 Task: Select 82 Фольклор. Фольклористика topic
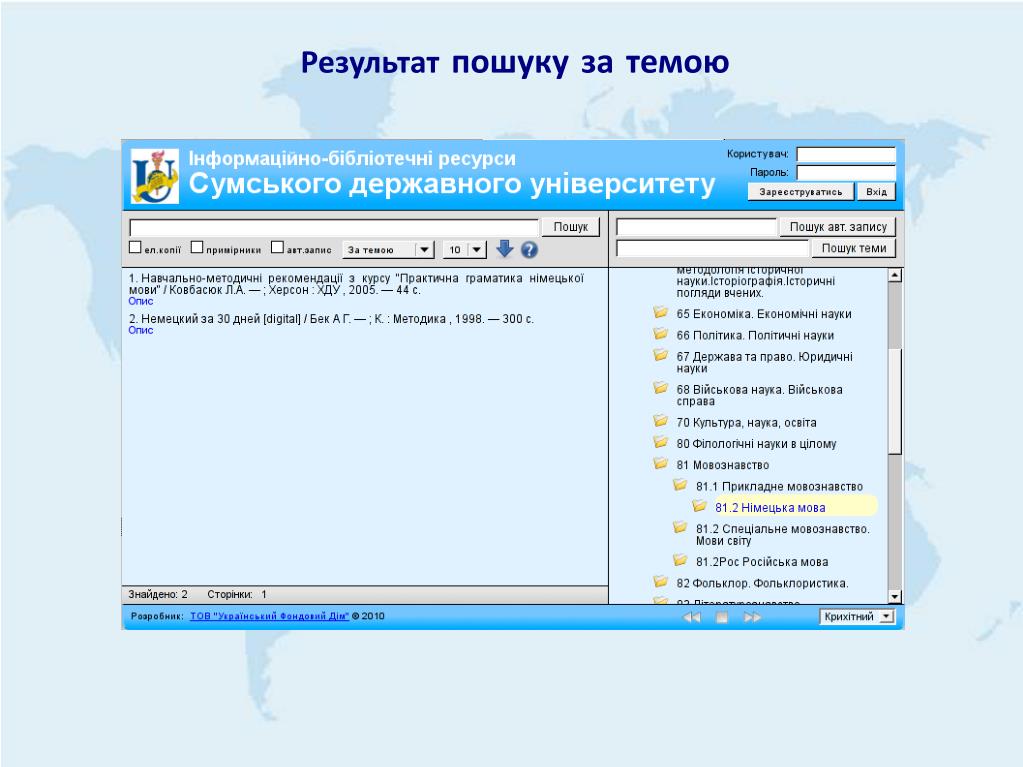[762, 584]
